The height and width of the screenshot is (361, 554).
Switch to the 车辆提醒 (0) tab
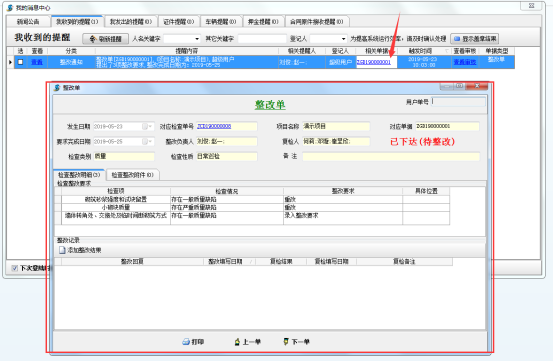coord(221,22)
